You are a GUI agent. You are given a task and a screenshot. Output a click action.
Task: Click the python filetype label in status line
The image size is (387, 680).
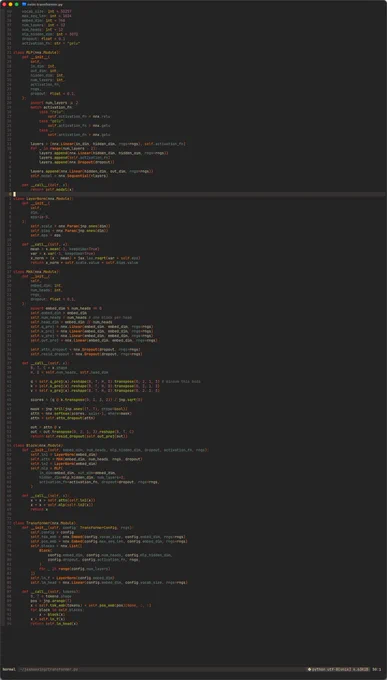point(319,670)
